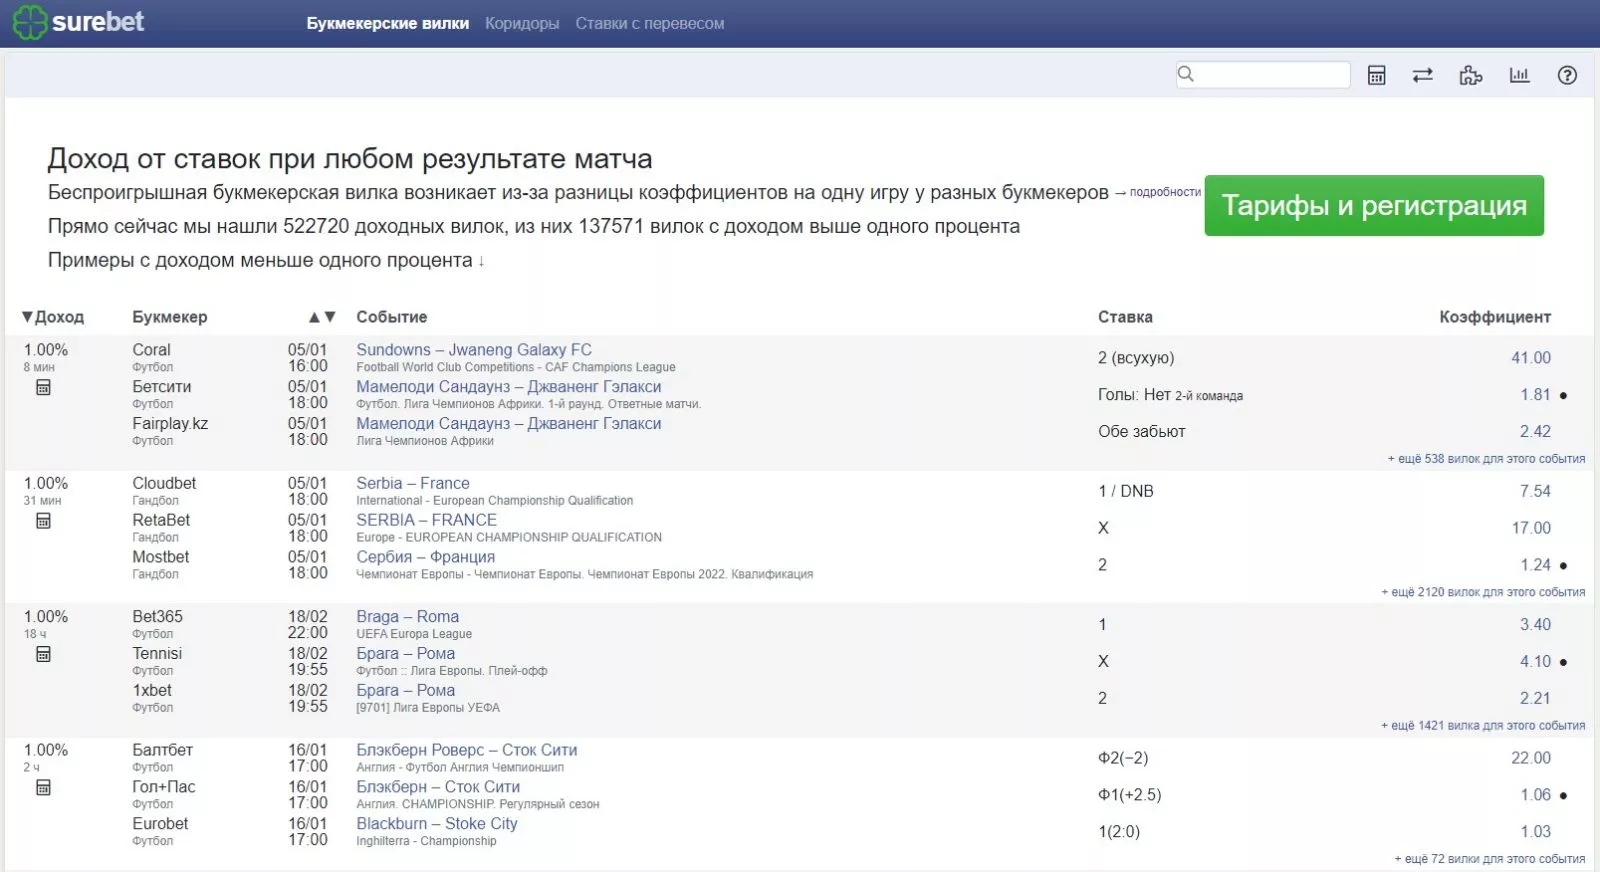Open the bar chart statistics icon
Viewport: 1600px width, 872px height.
1519,75
